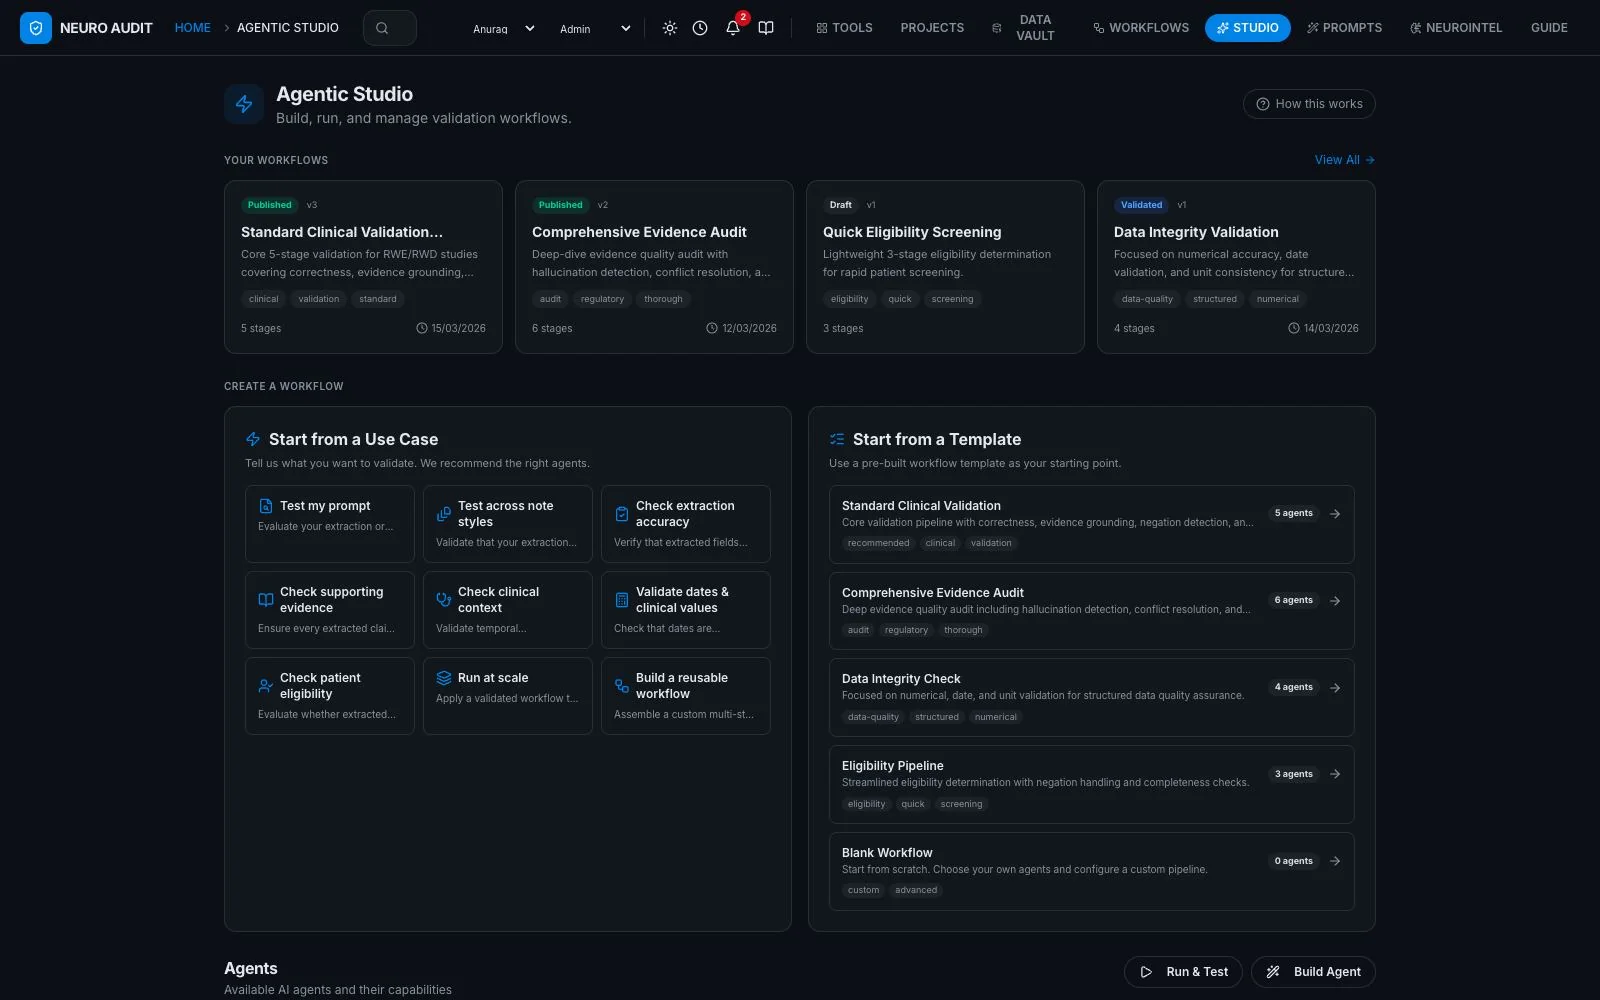Click the Build Agent button
The image size is (1600, 1000).
coord(1313,972)
